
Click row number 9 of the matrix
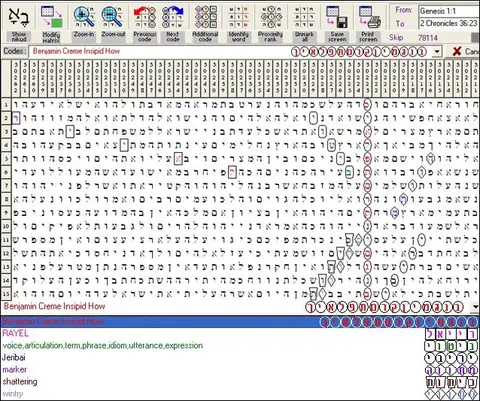pyautogui.click(x=6, y=213)
